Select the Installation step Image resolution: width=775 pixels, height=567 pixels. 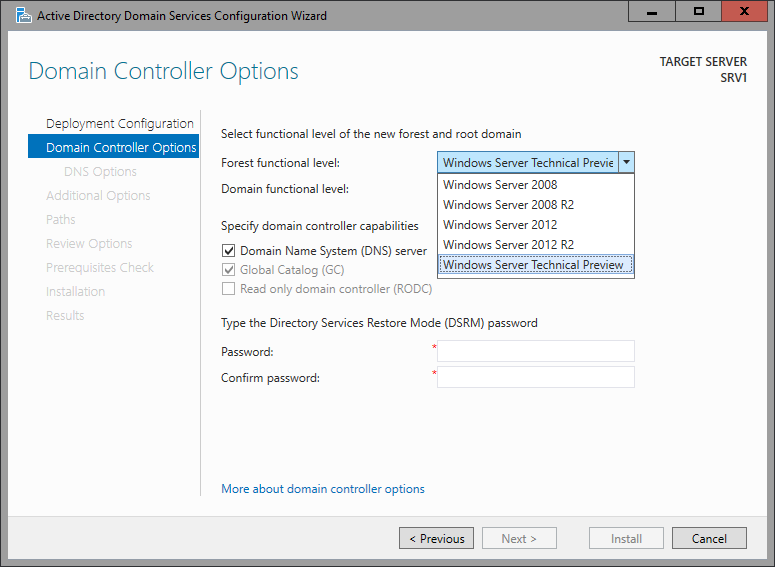[x=76, y=291]
